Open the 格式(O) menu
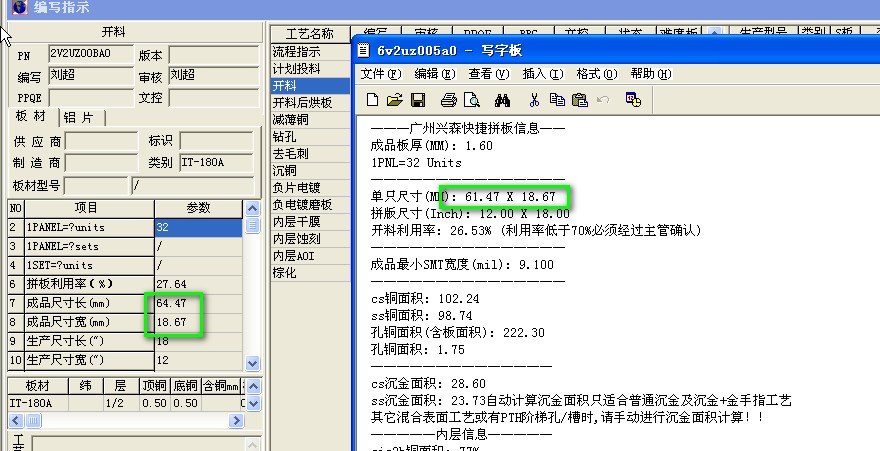Screen dimensions: 880x451 click(597, 74)
